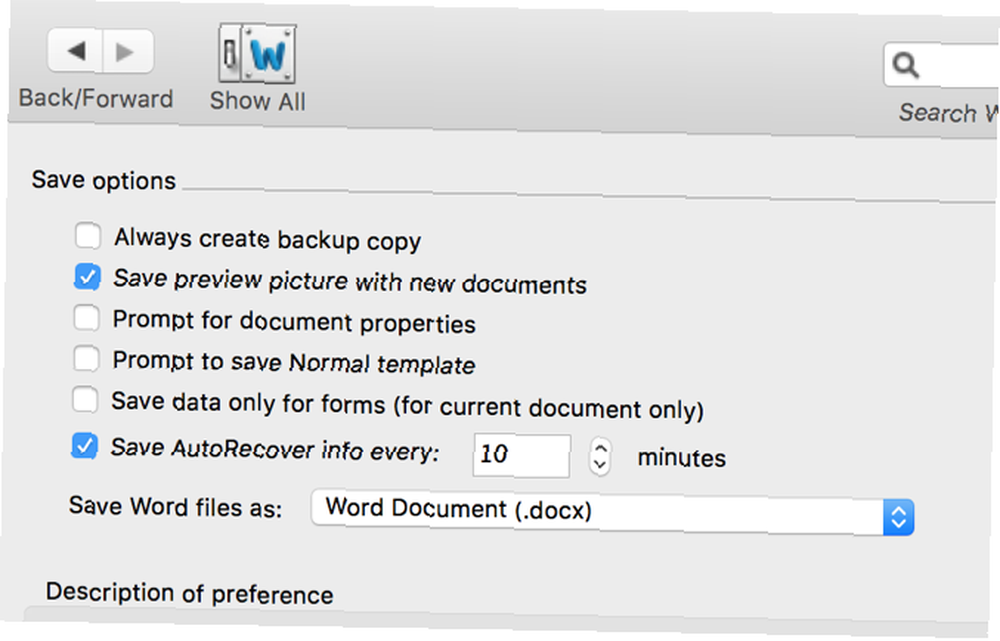
Task: Check Save data only for forms
Action: 85,401
